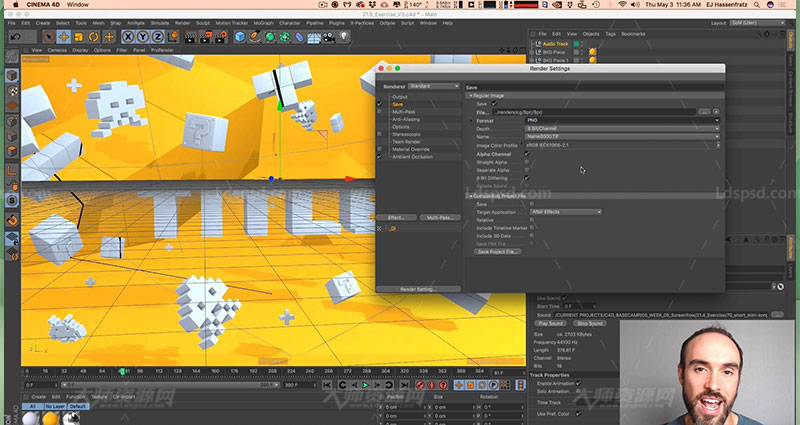This screenshot has height=425, width=800.
Task: Activate the Scale tool
Action: pyautogui.click(x=79, y=37)
